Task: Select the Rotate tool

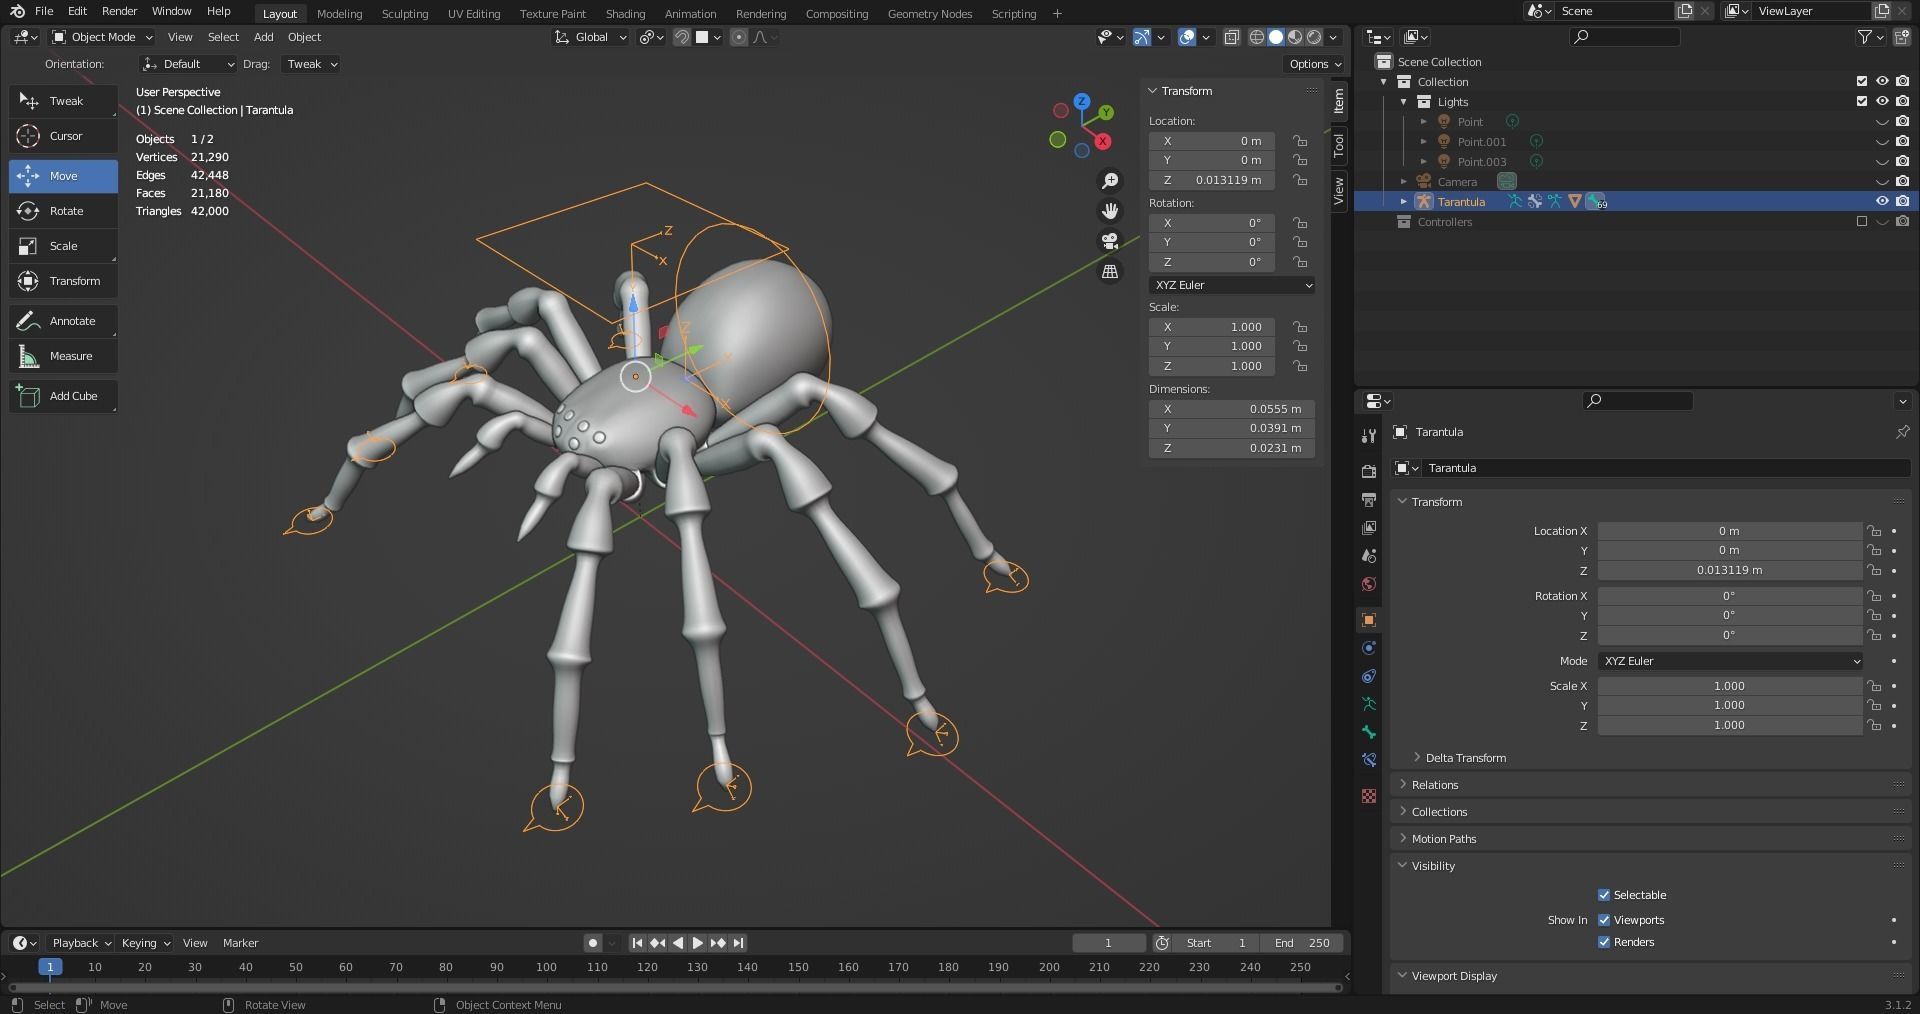Action: [63, 211]
